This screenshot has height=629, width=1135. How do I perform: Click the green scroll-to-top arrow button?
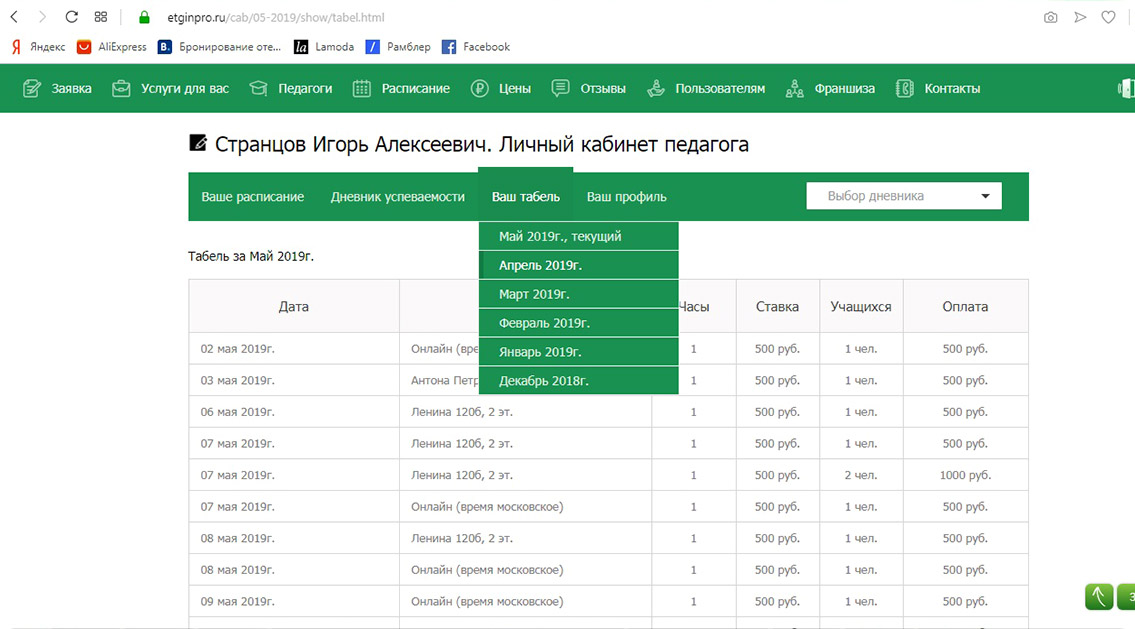pyautogui.click(x=1099, y=597)
